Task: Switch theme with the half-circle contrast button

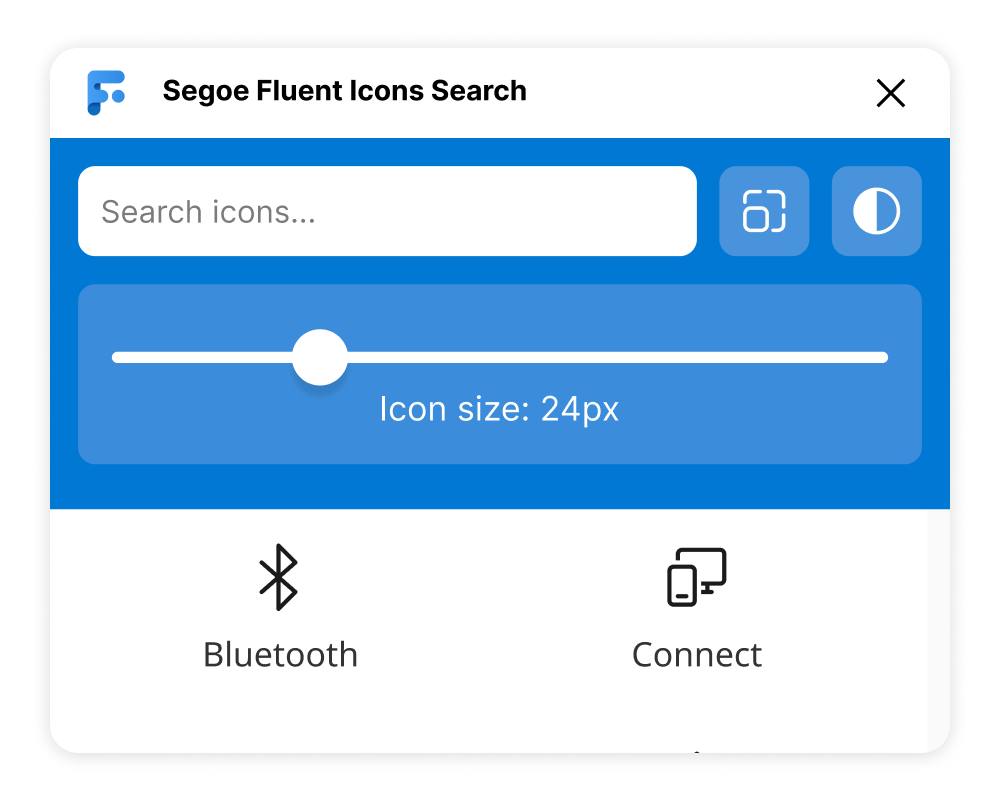Action: [876, 211]
